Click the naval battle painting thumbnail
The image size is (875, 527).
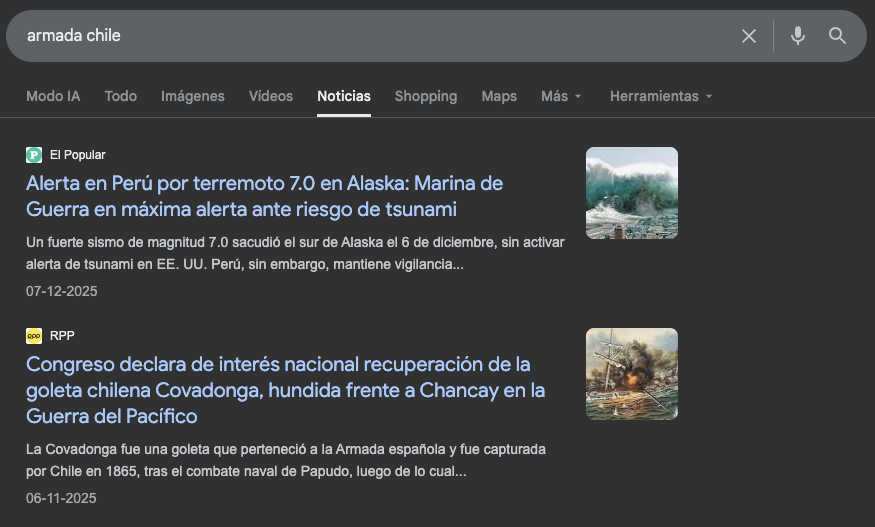pyautogui.click(x=631, y=374)
